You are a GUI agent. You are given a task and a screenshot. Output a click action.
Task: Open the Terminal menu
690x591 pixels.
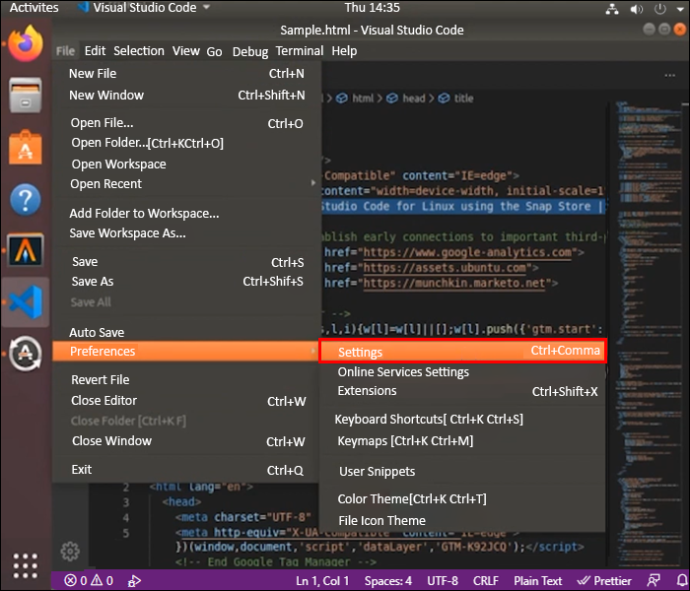300,51
